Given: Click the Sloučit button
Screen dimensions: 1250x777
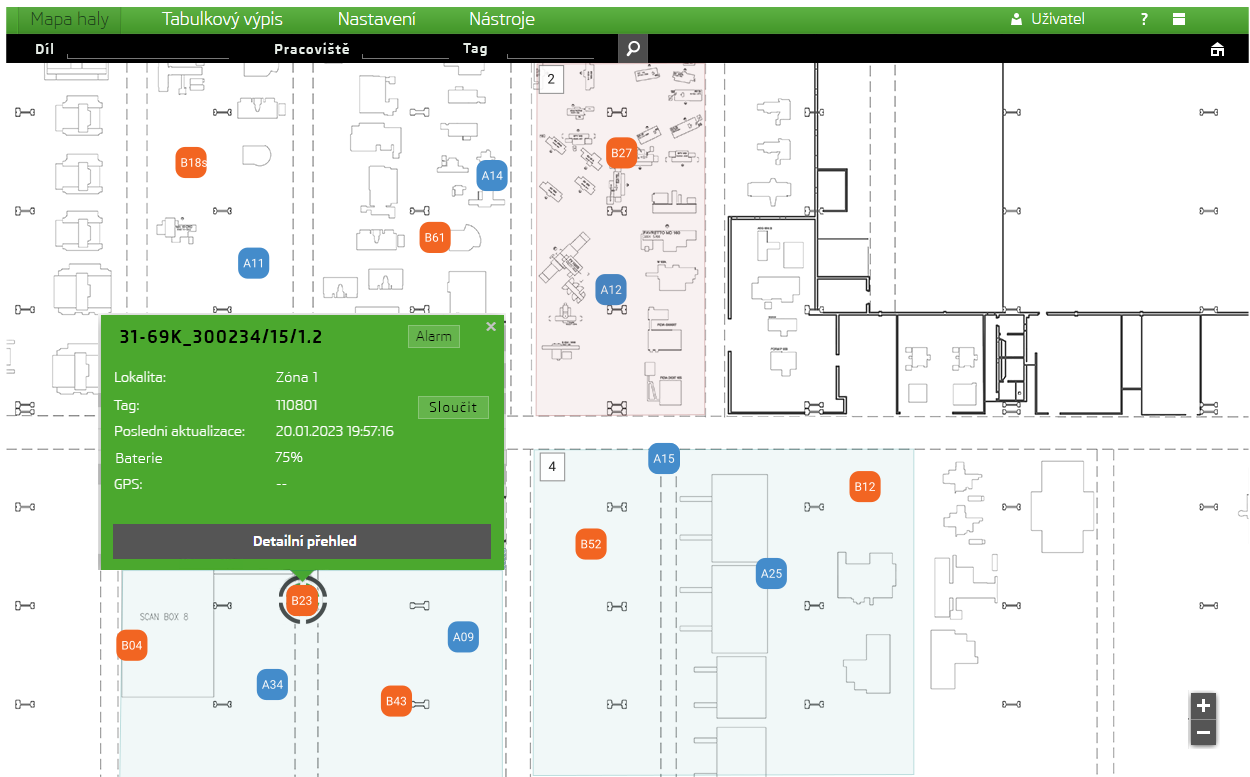Looking at the screenshot, I should point(453,407).
